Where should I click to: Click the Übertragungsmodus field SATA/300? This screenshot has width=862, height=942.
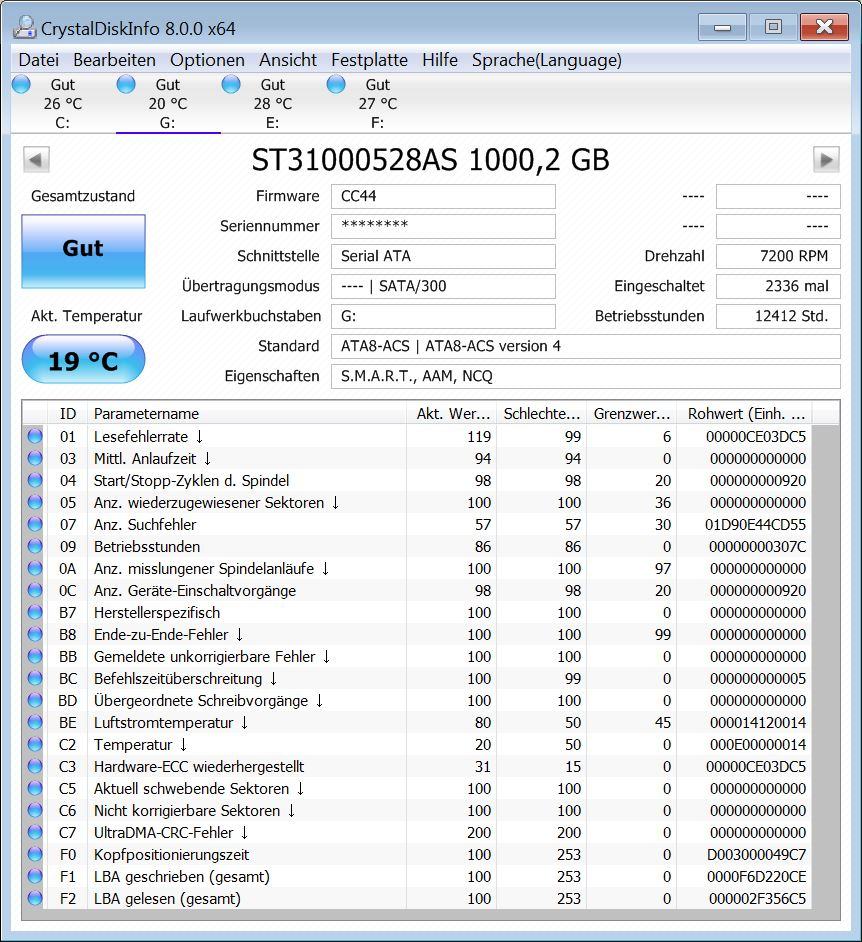coord(443,287)
